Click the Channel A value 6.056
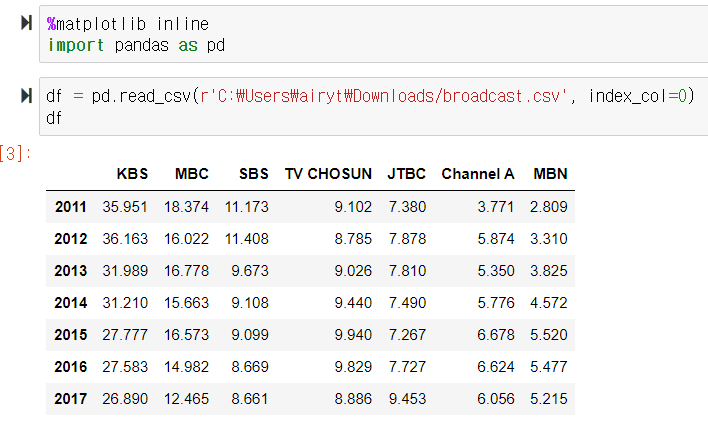 click(496, 399)
